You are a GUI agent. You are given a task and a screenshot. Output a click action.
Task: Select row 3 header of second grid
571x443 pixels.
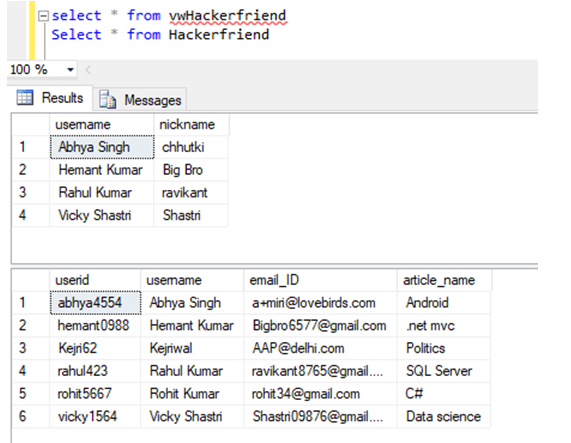point(31,348)
